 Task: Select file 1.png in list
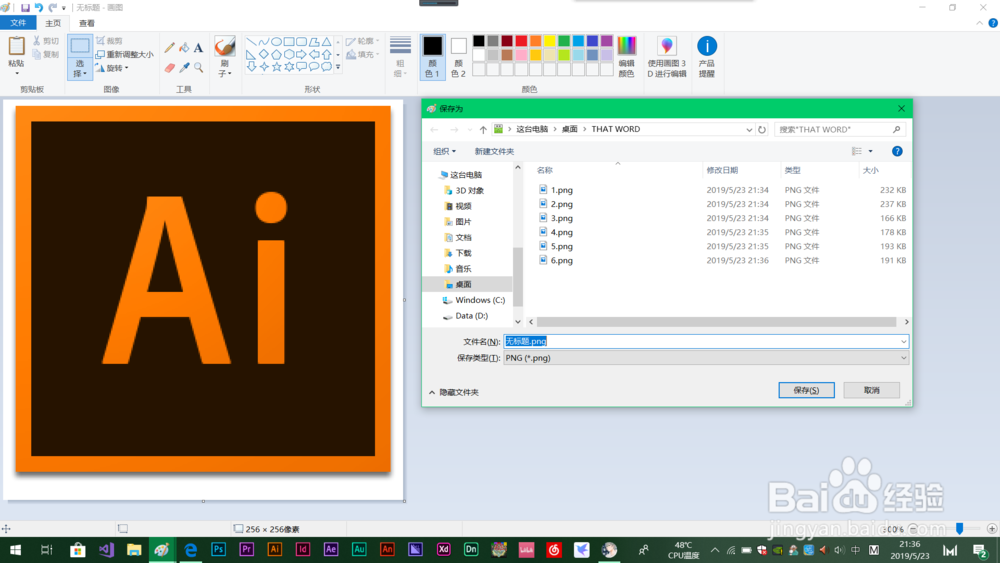click(561, 190)
